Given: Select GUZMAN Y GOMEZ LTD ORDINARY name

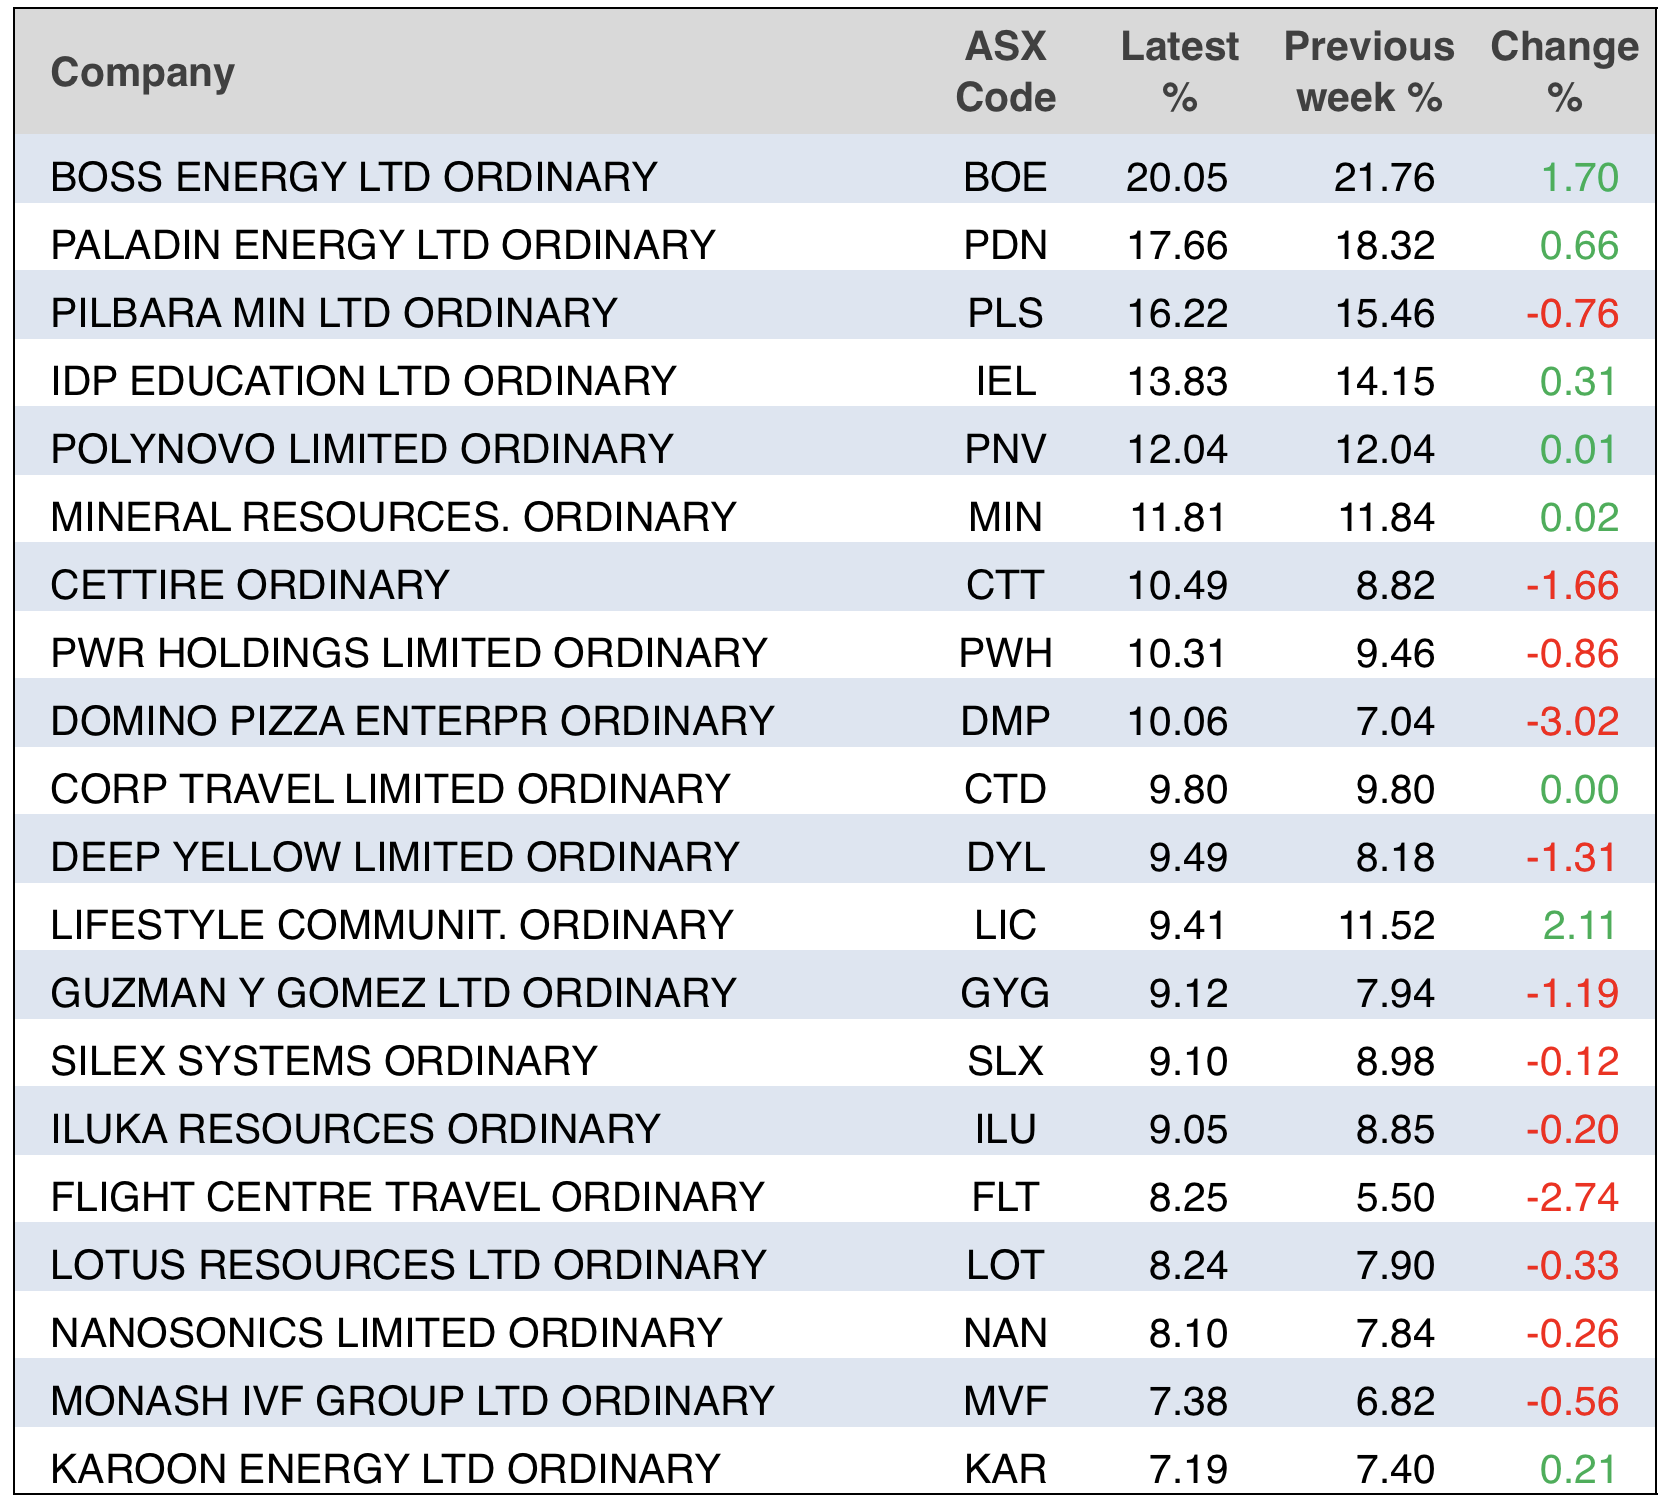Looking at the screenshot, I should 393,993.
